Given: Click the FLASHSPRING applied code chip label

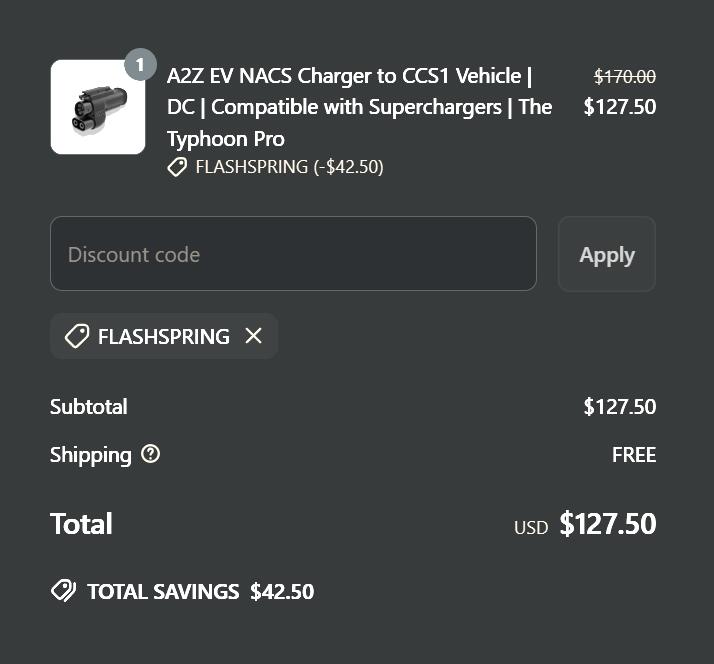Looking at the screenshot, I should 164,337.
